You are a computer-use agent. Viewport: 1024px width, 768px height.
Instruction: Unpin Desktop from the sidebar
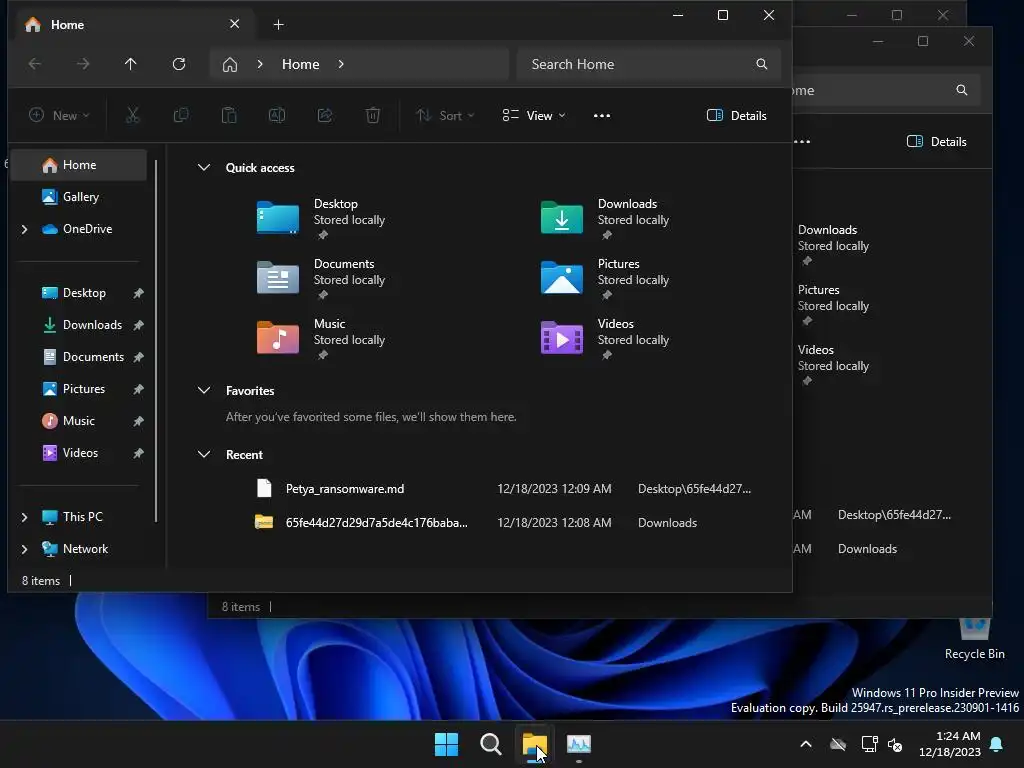[x=138, y=293]
